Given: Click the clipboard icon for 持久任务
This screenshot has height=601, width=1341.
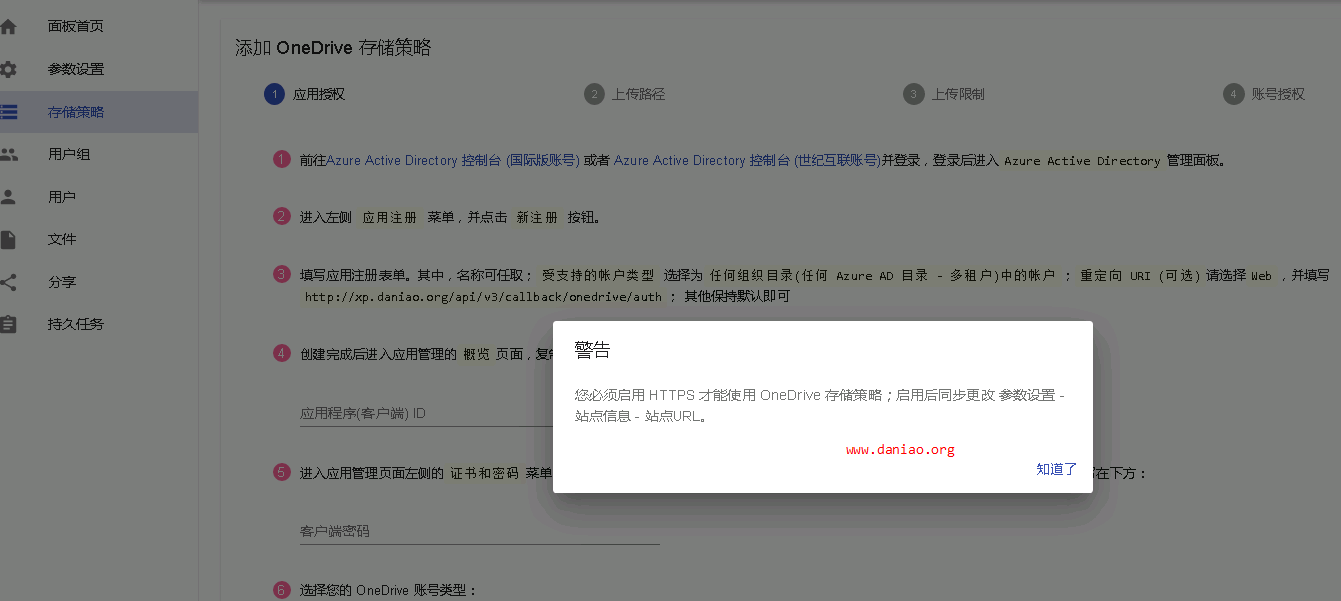Looking at the screenshot, I should pyautogui.click(x=8, y=325).
